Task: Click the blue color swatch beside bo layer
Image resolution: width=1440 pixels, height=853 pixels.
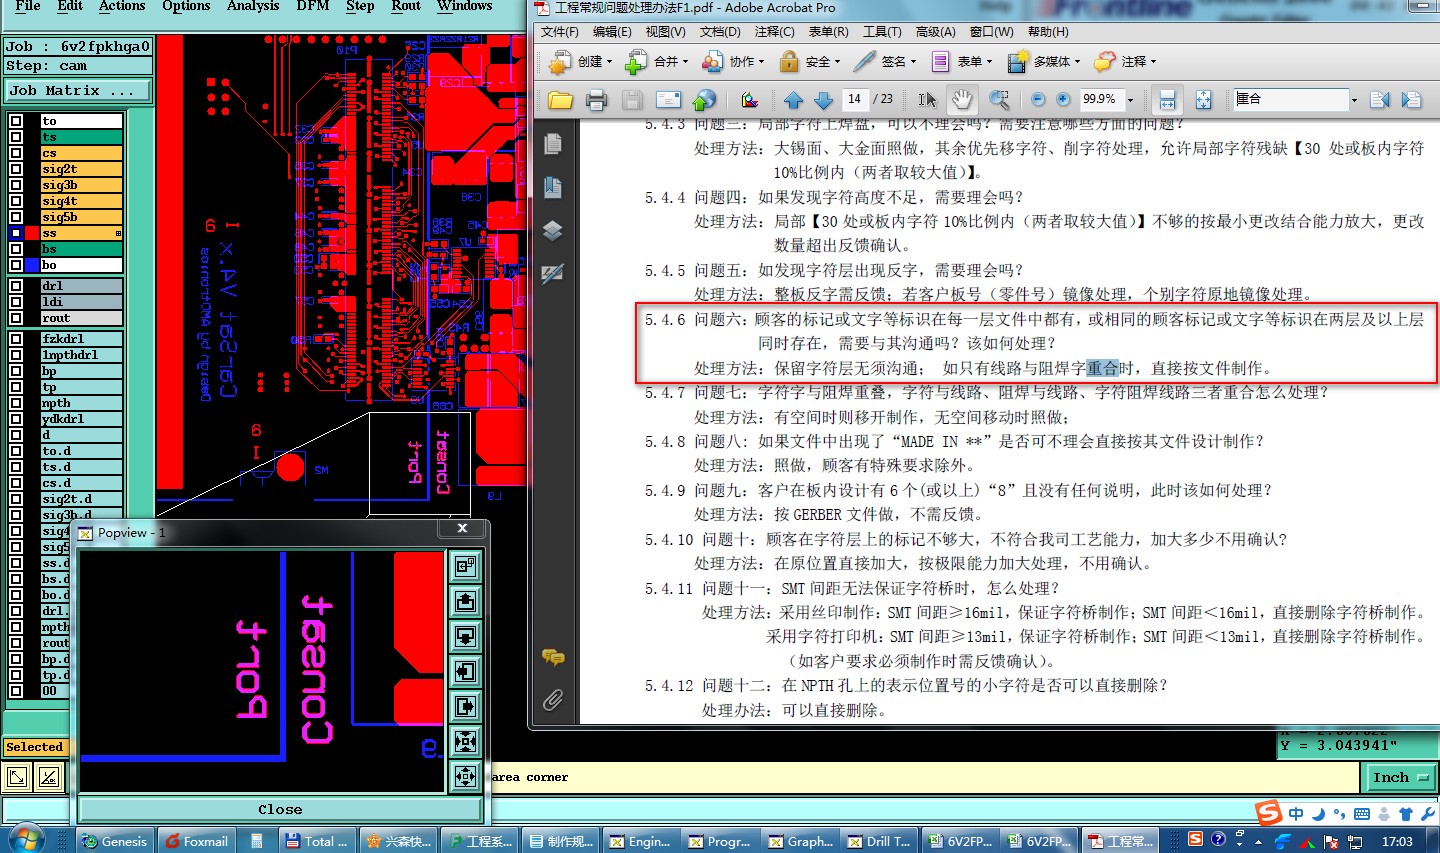Action: pyautogui.click(x=32, y=265)
